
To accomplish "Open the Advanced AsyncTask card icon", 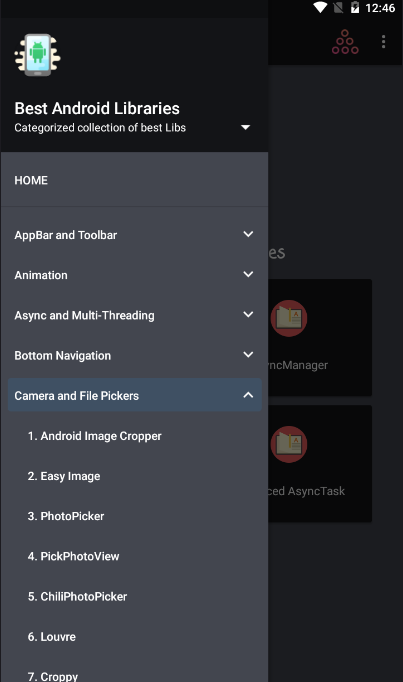I will point(289,444).
